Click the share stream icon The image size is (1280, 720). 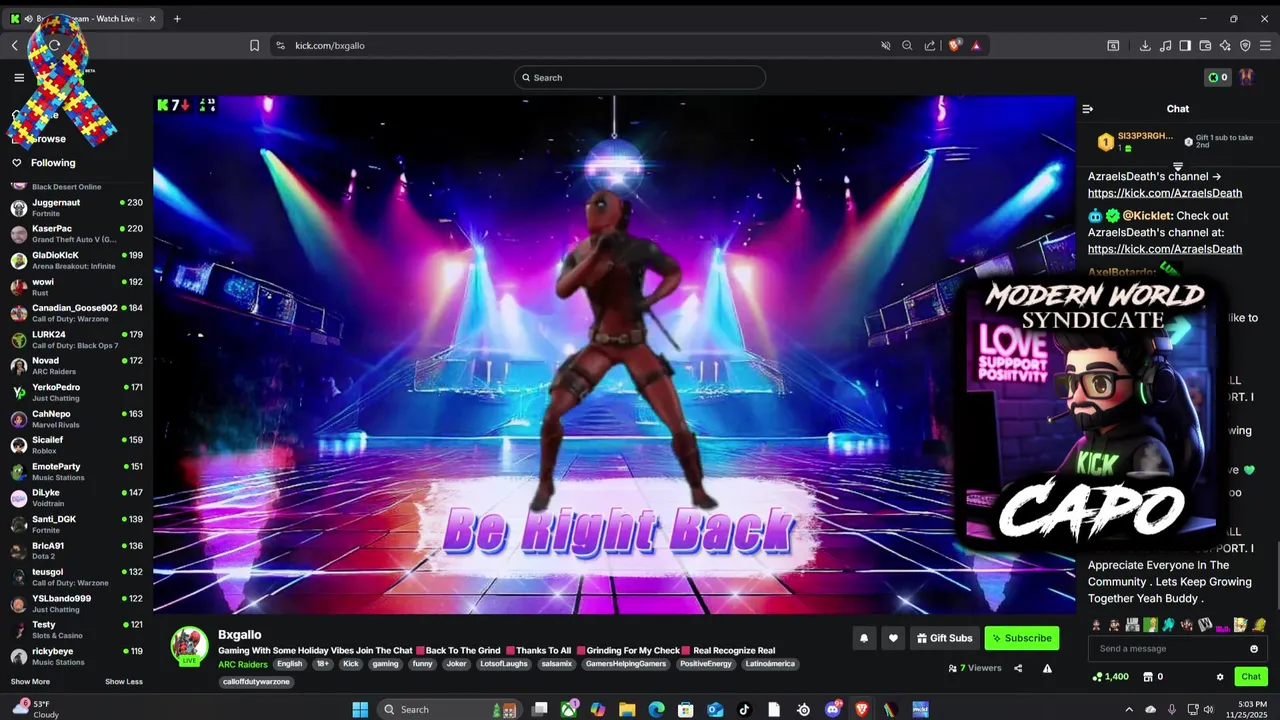coord(1018,668)
